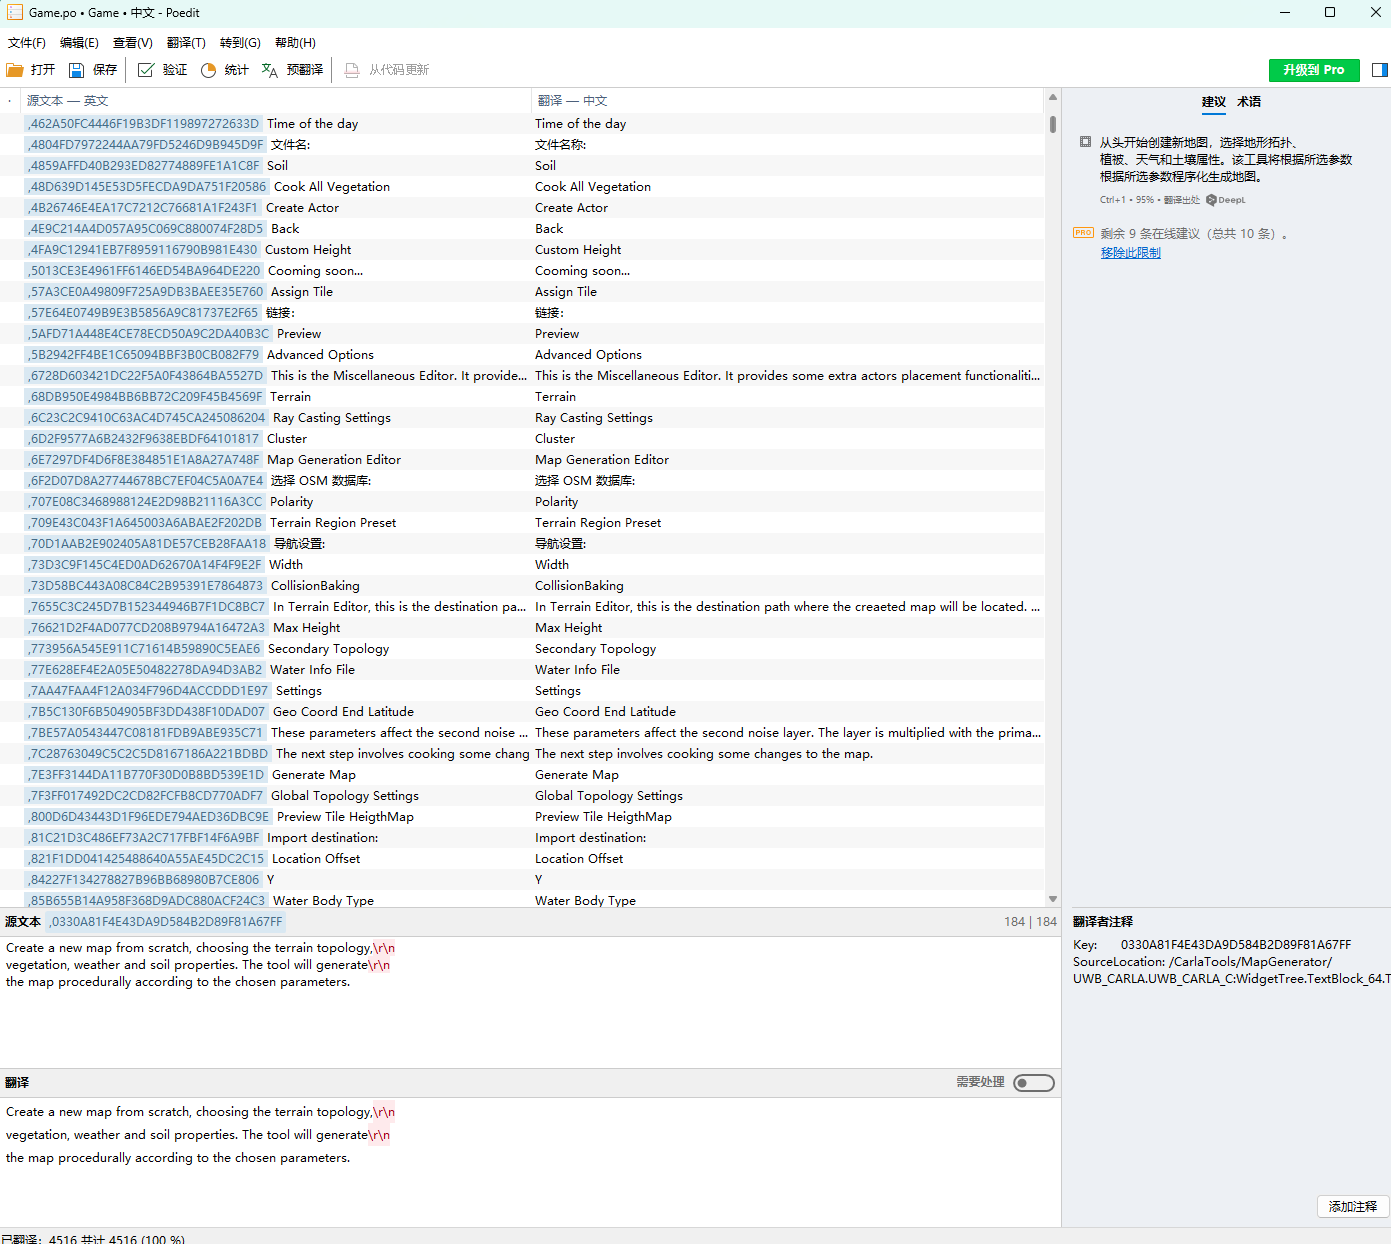
Task: Click the DeepL suggestion source icon
Action: click(x=1211, y=200)
